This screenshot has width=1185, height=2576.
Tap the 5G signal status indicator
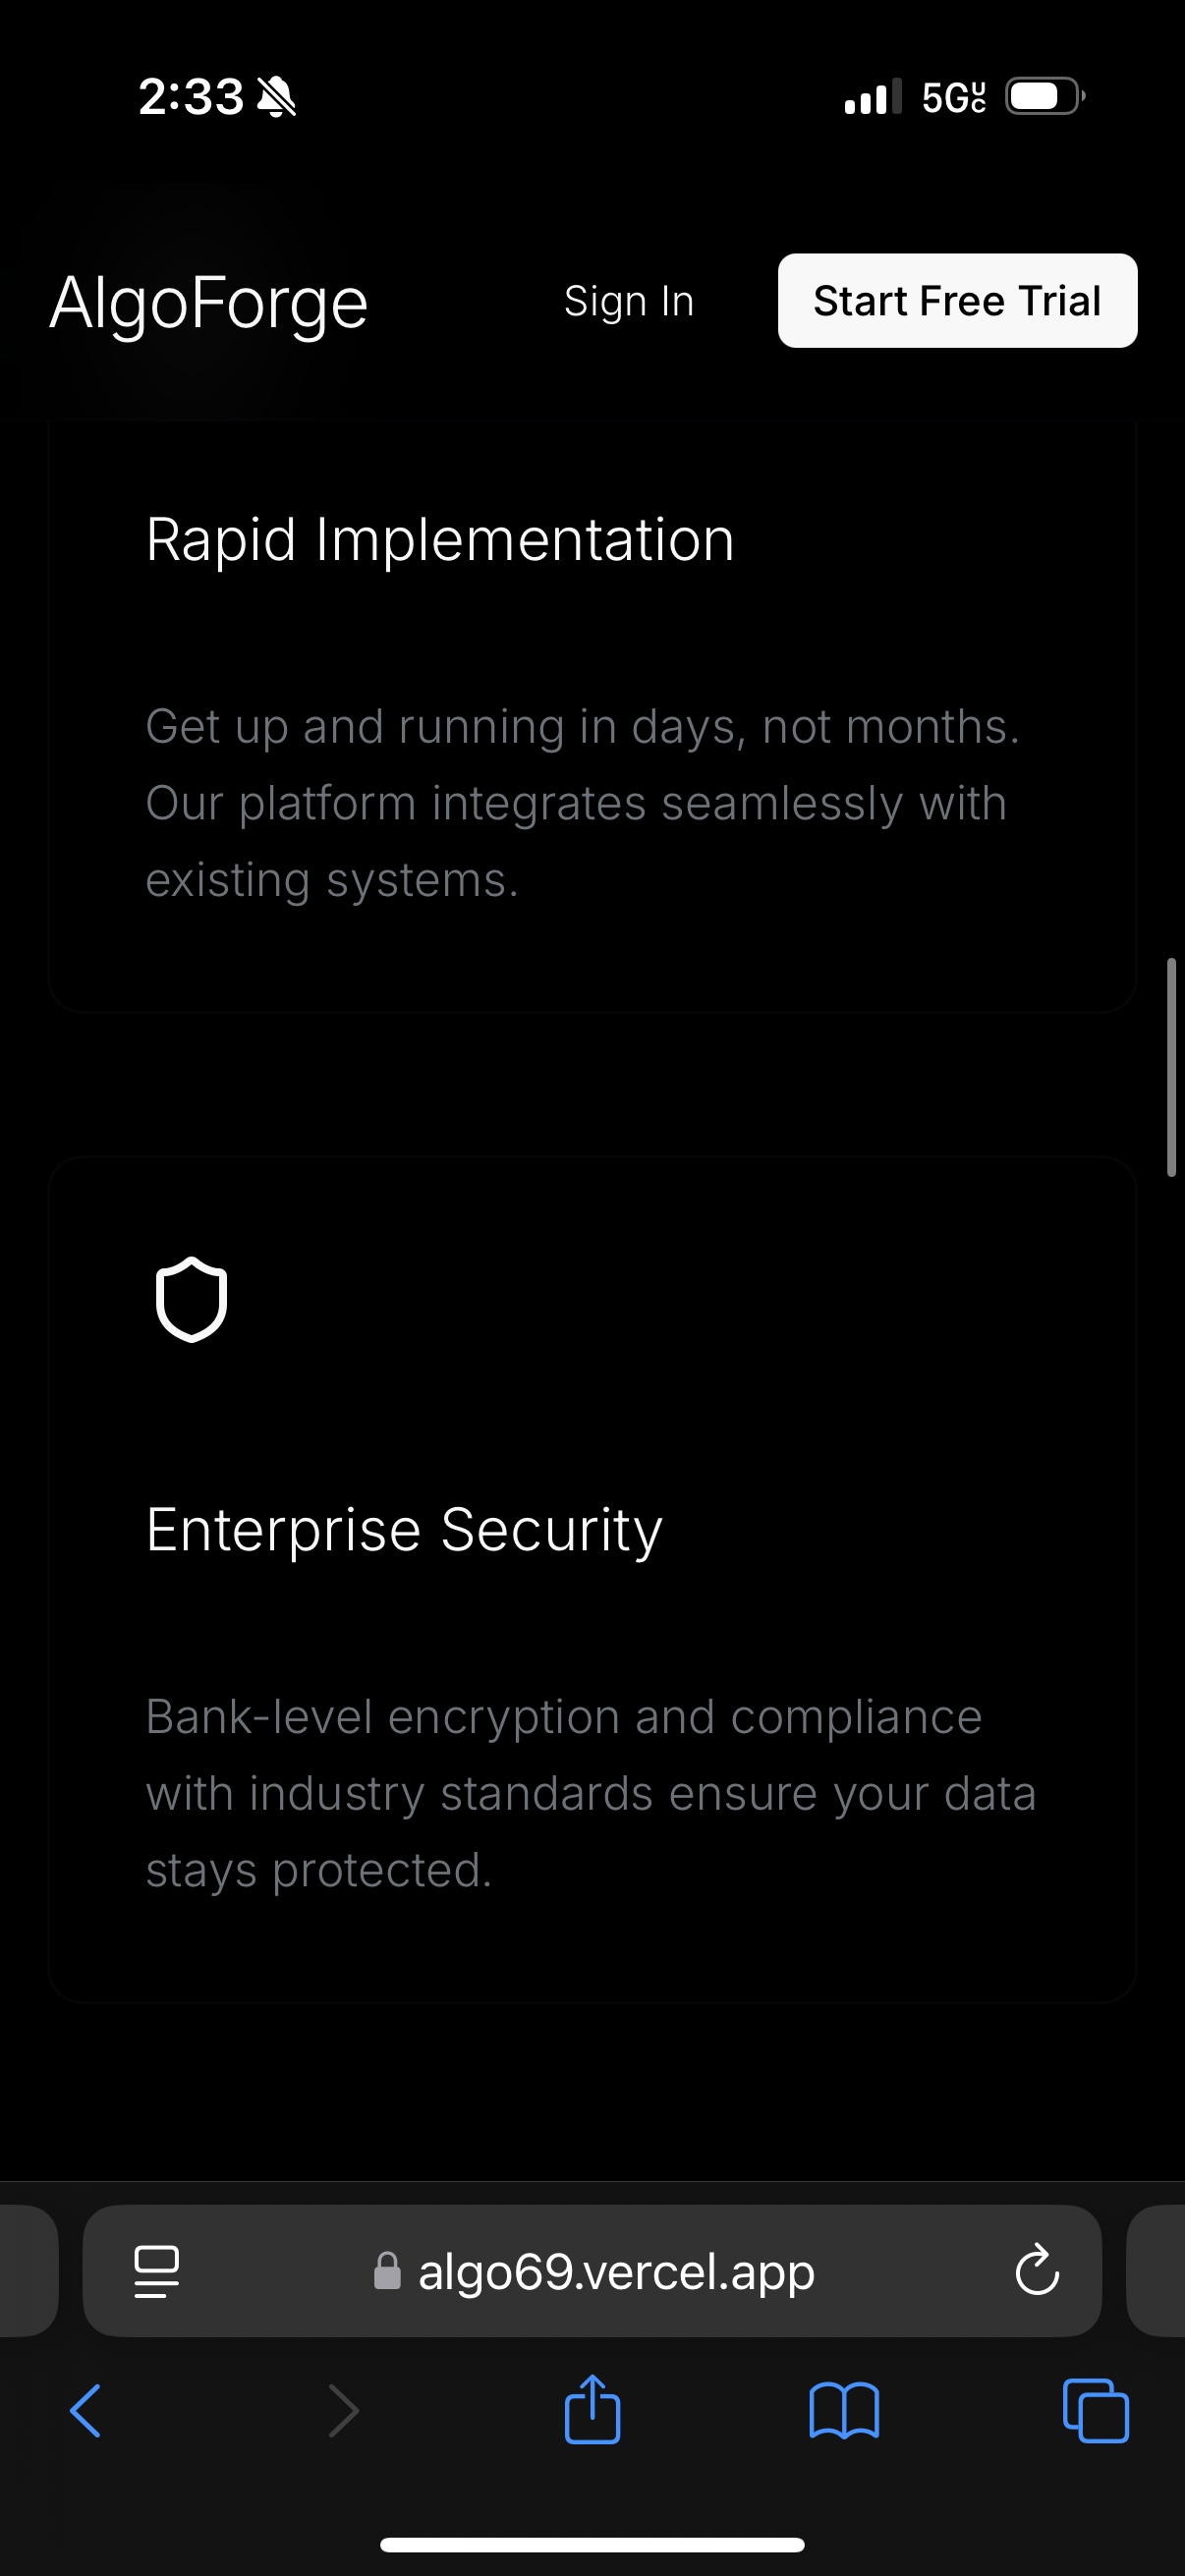(953, 97)
